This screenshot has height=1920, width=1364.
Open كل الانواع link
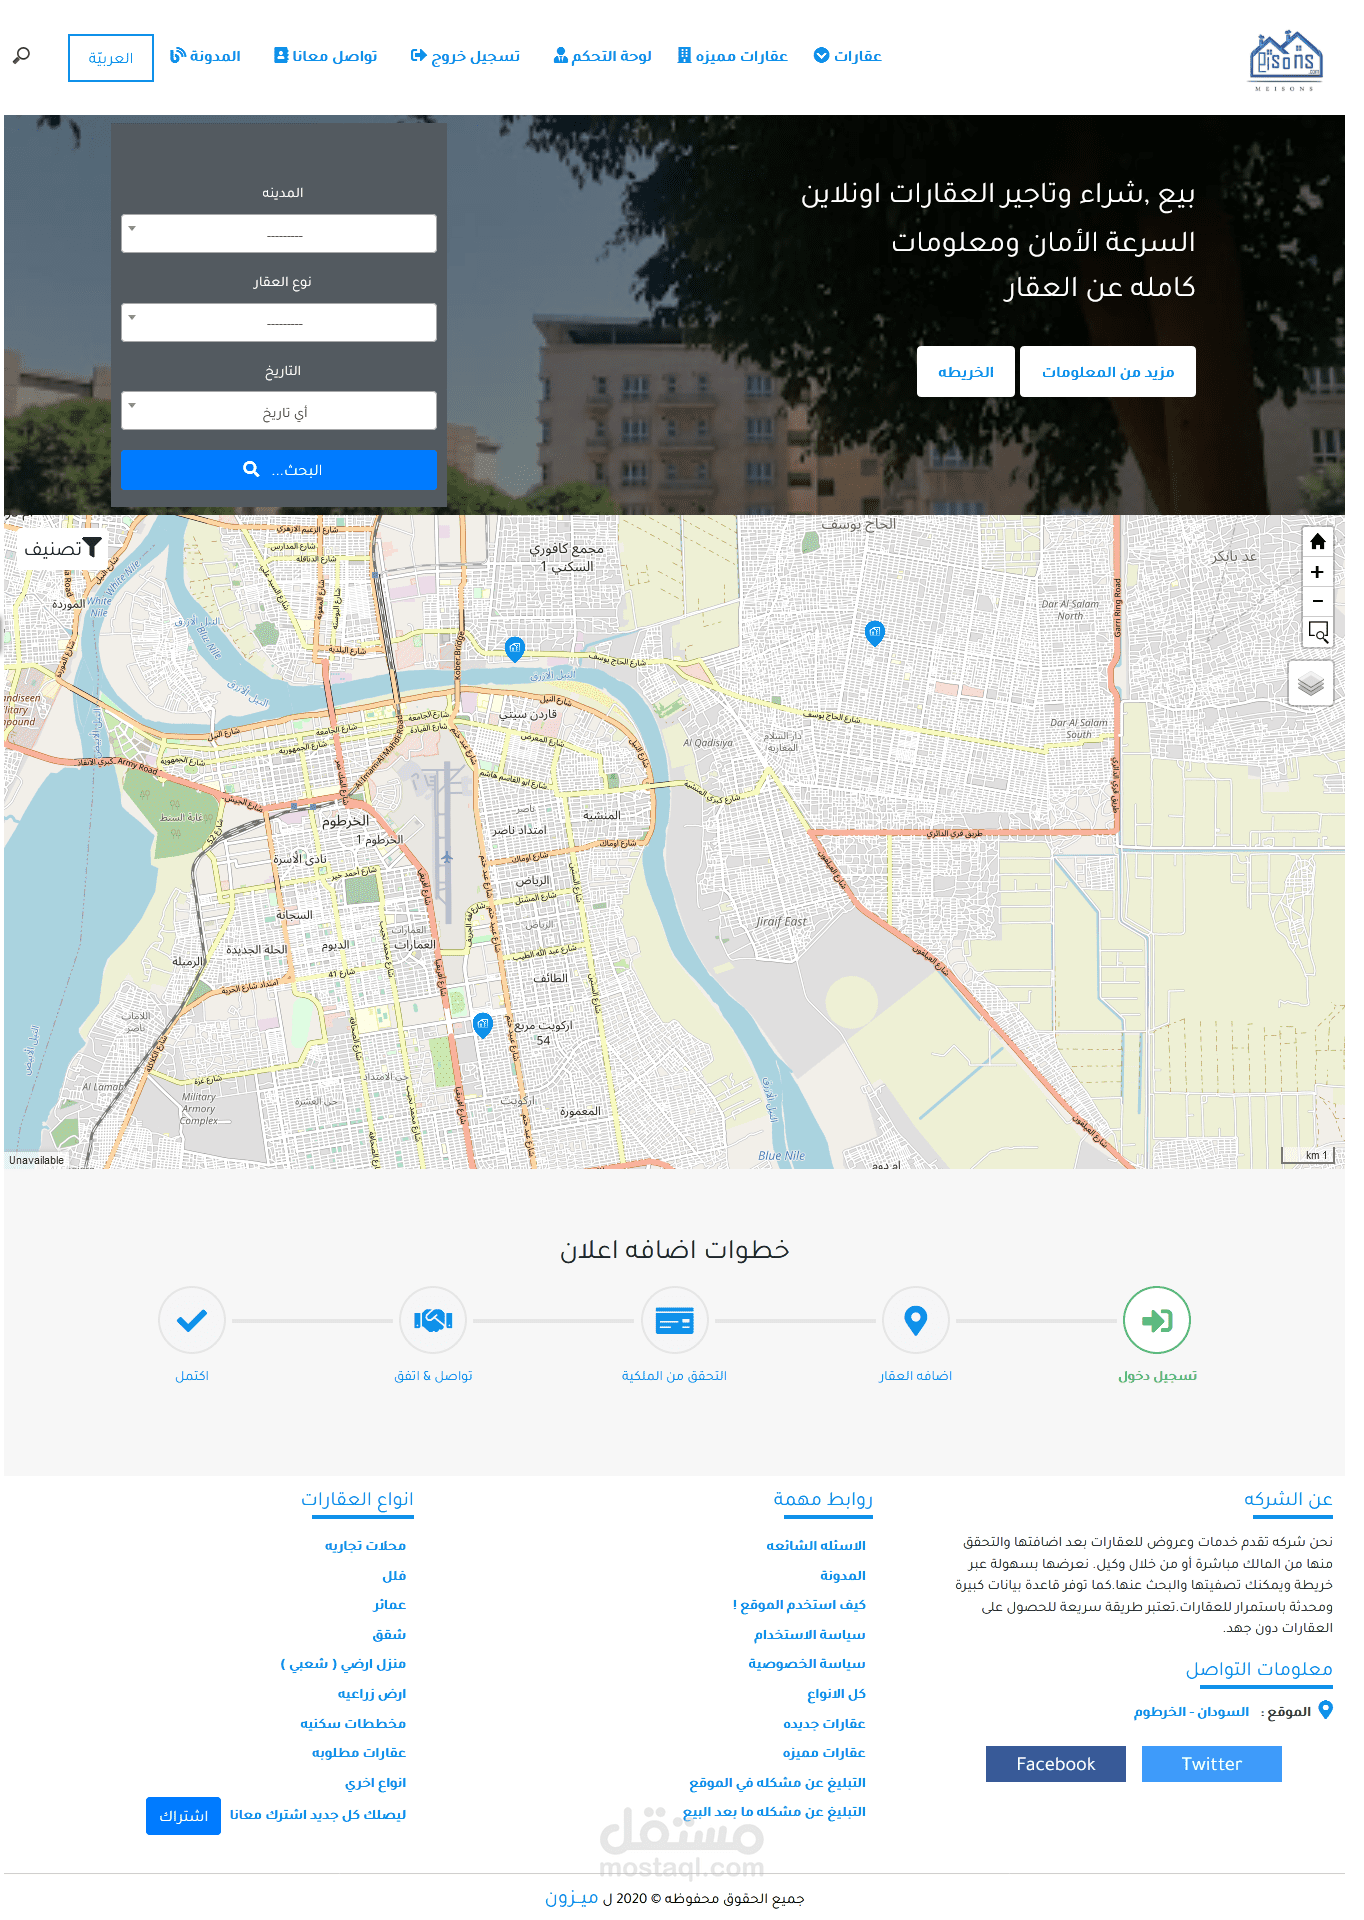(x=836, y=1694)
